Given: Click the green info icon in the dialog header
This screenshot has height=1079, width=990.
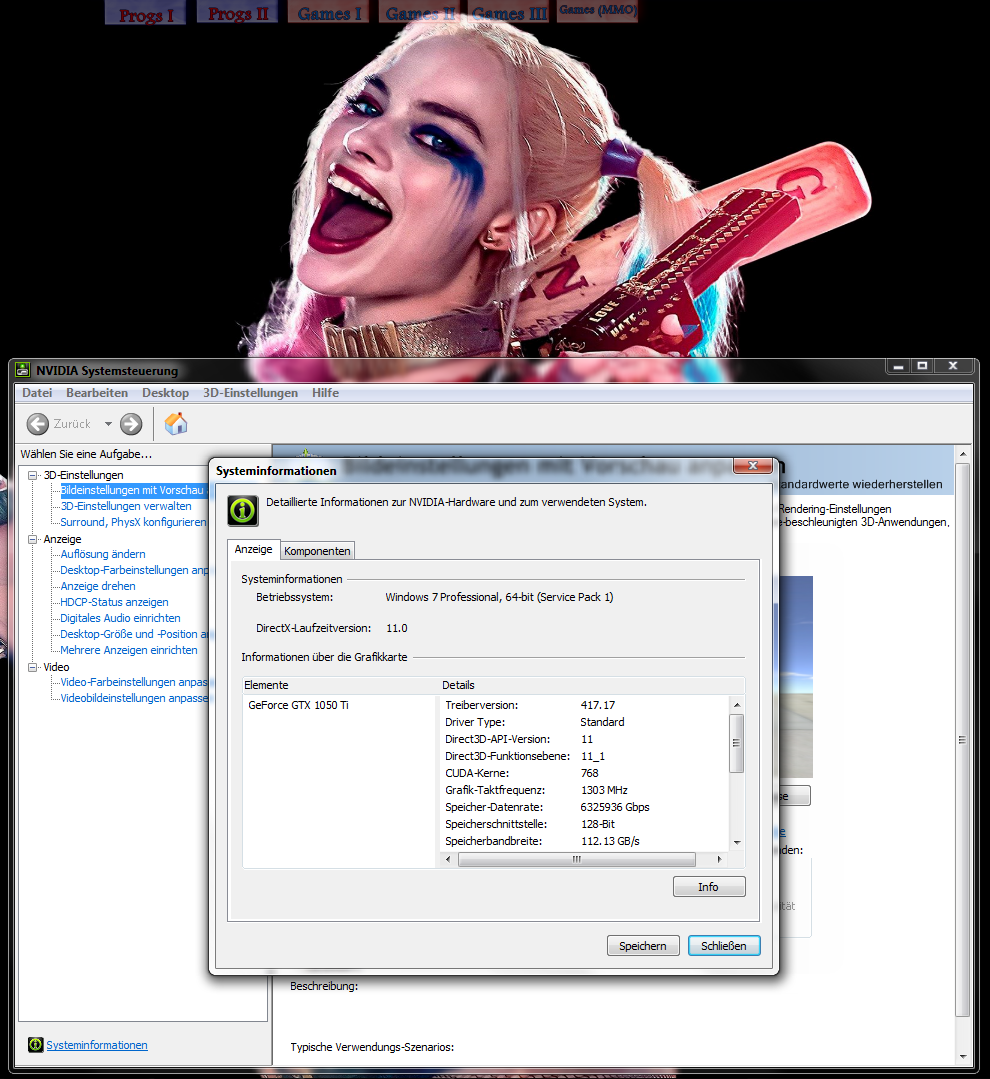Looking at the screenshot, I should pos(242,510).
